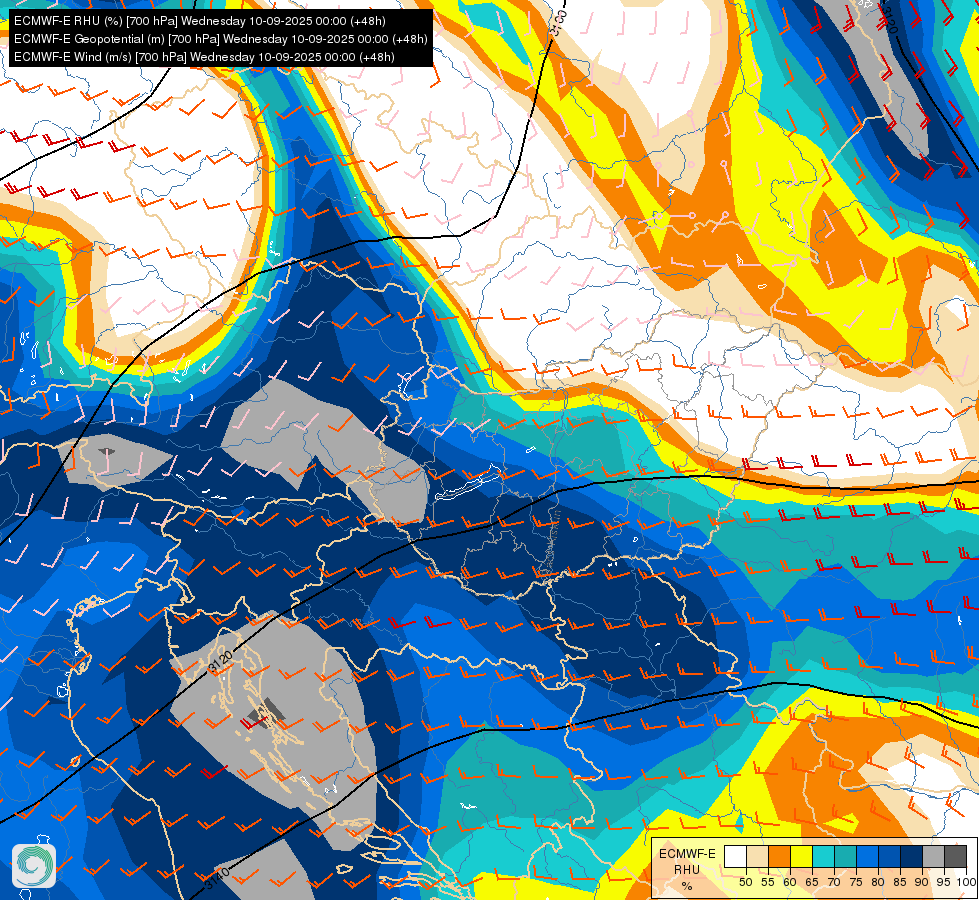
Task: Click the white legend swatch below 50%
Action: point(735,856)
